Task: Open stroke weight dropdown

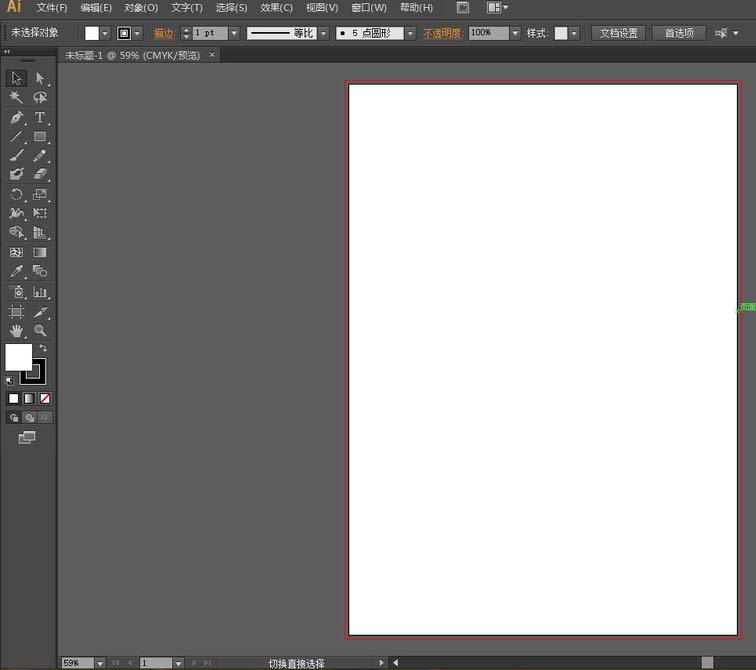Action: 234,33
